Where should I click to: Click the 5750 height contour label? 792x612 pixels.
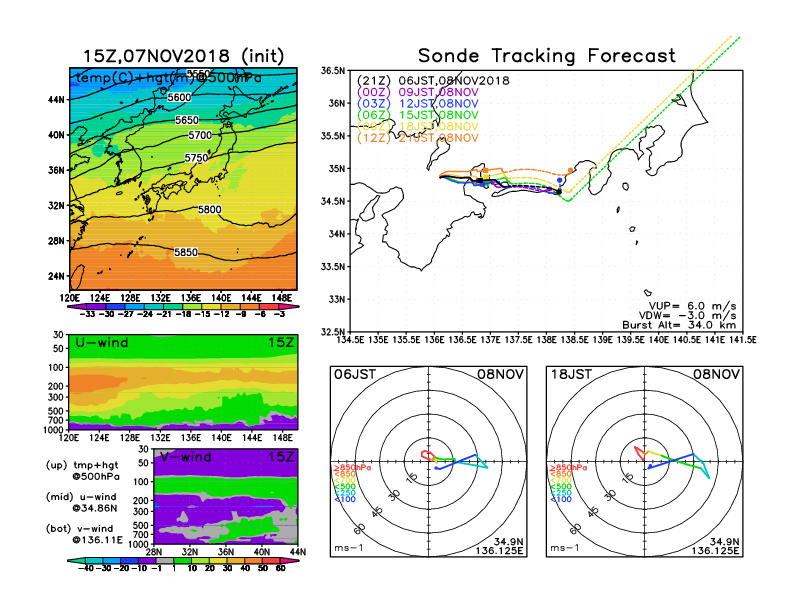198,159
